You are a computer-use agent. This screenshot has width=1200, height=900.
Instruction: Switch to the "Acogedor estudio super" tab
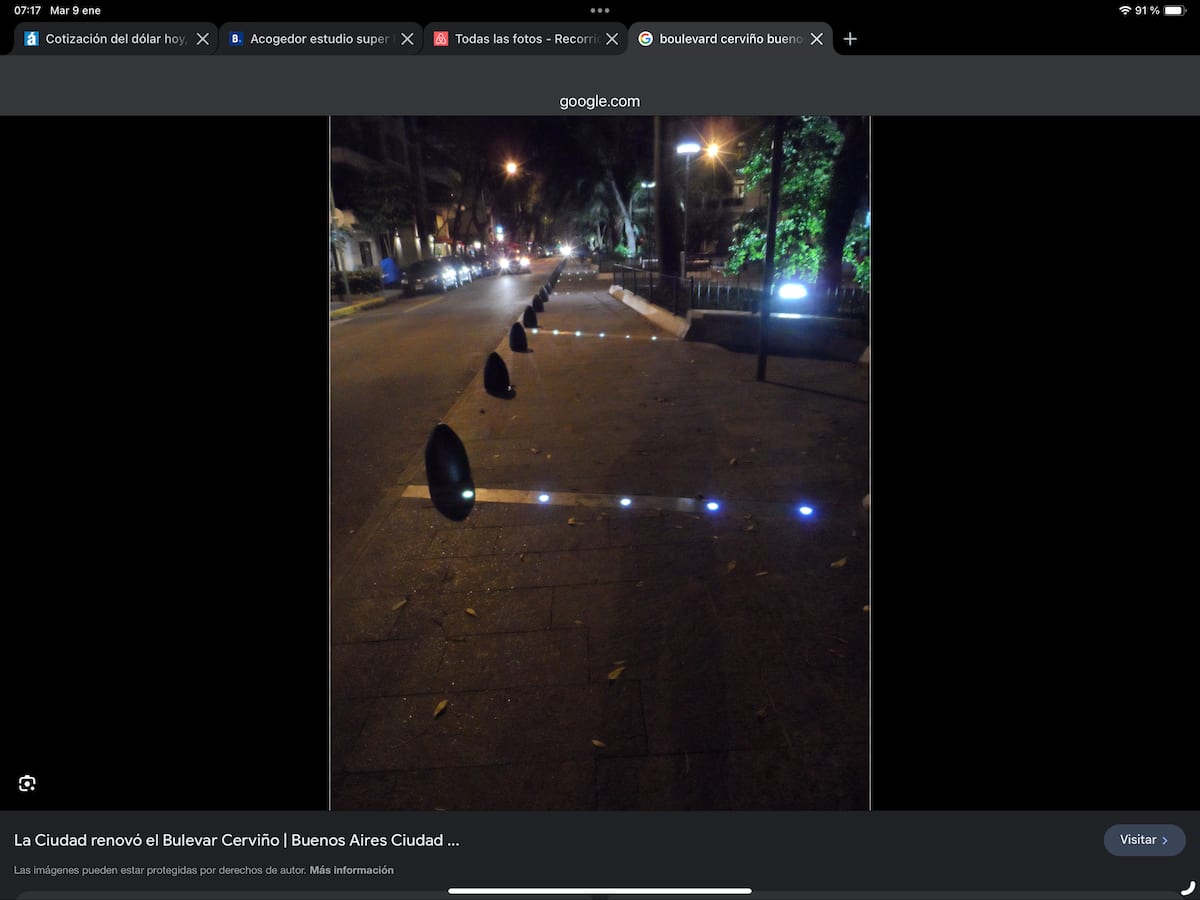[x=318, y=39]
